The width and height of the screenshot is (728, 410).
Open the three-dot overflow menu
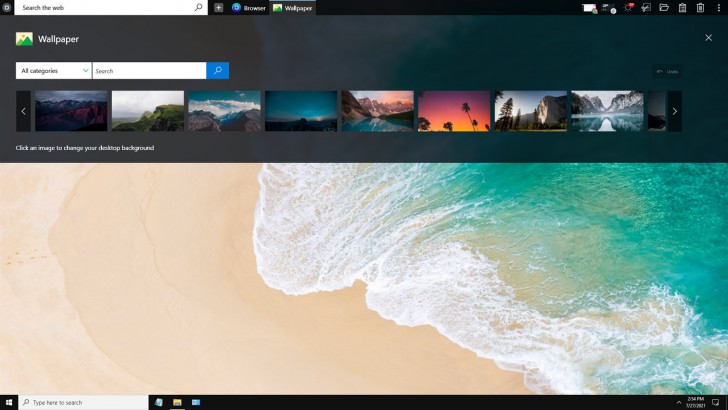coord(719,7)
